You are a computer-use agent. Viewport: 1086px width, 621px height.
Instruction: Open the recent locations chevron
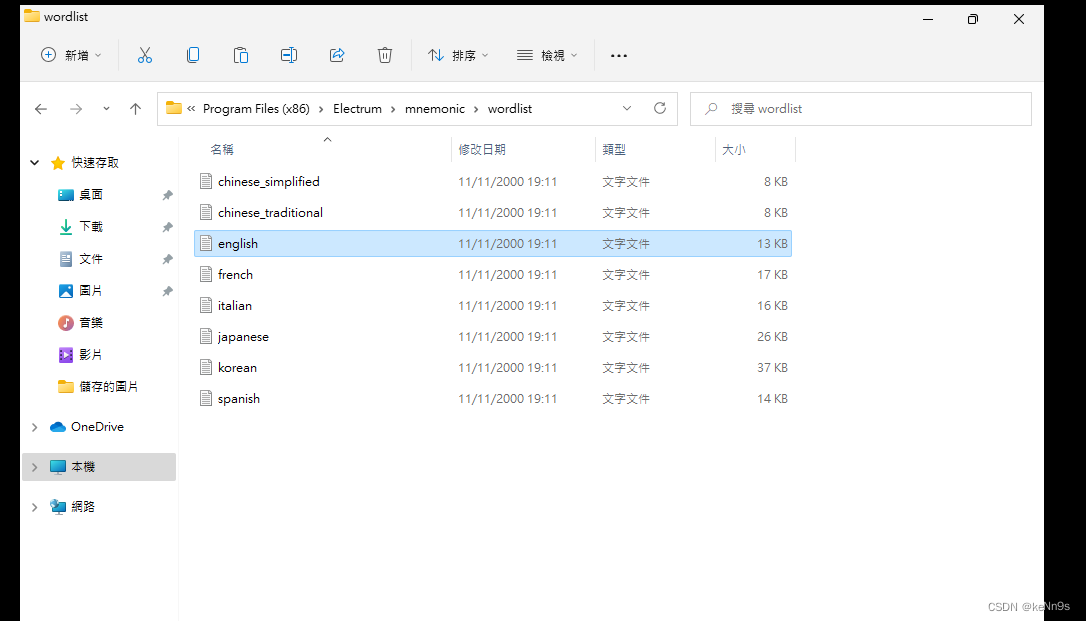(106, 109)
